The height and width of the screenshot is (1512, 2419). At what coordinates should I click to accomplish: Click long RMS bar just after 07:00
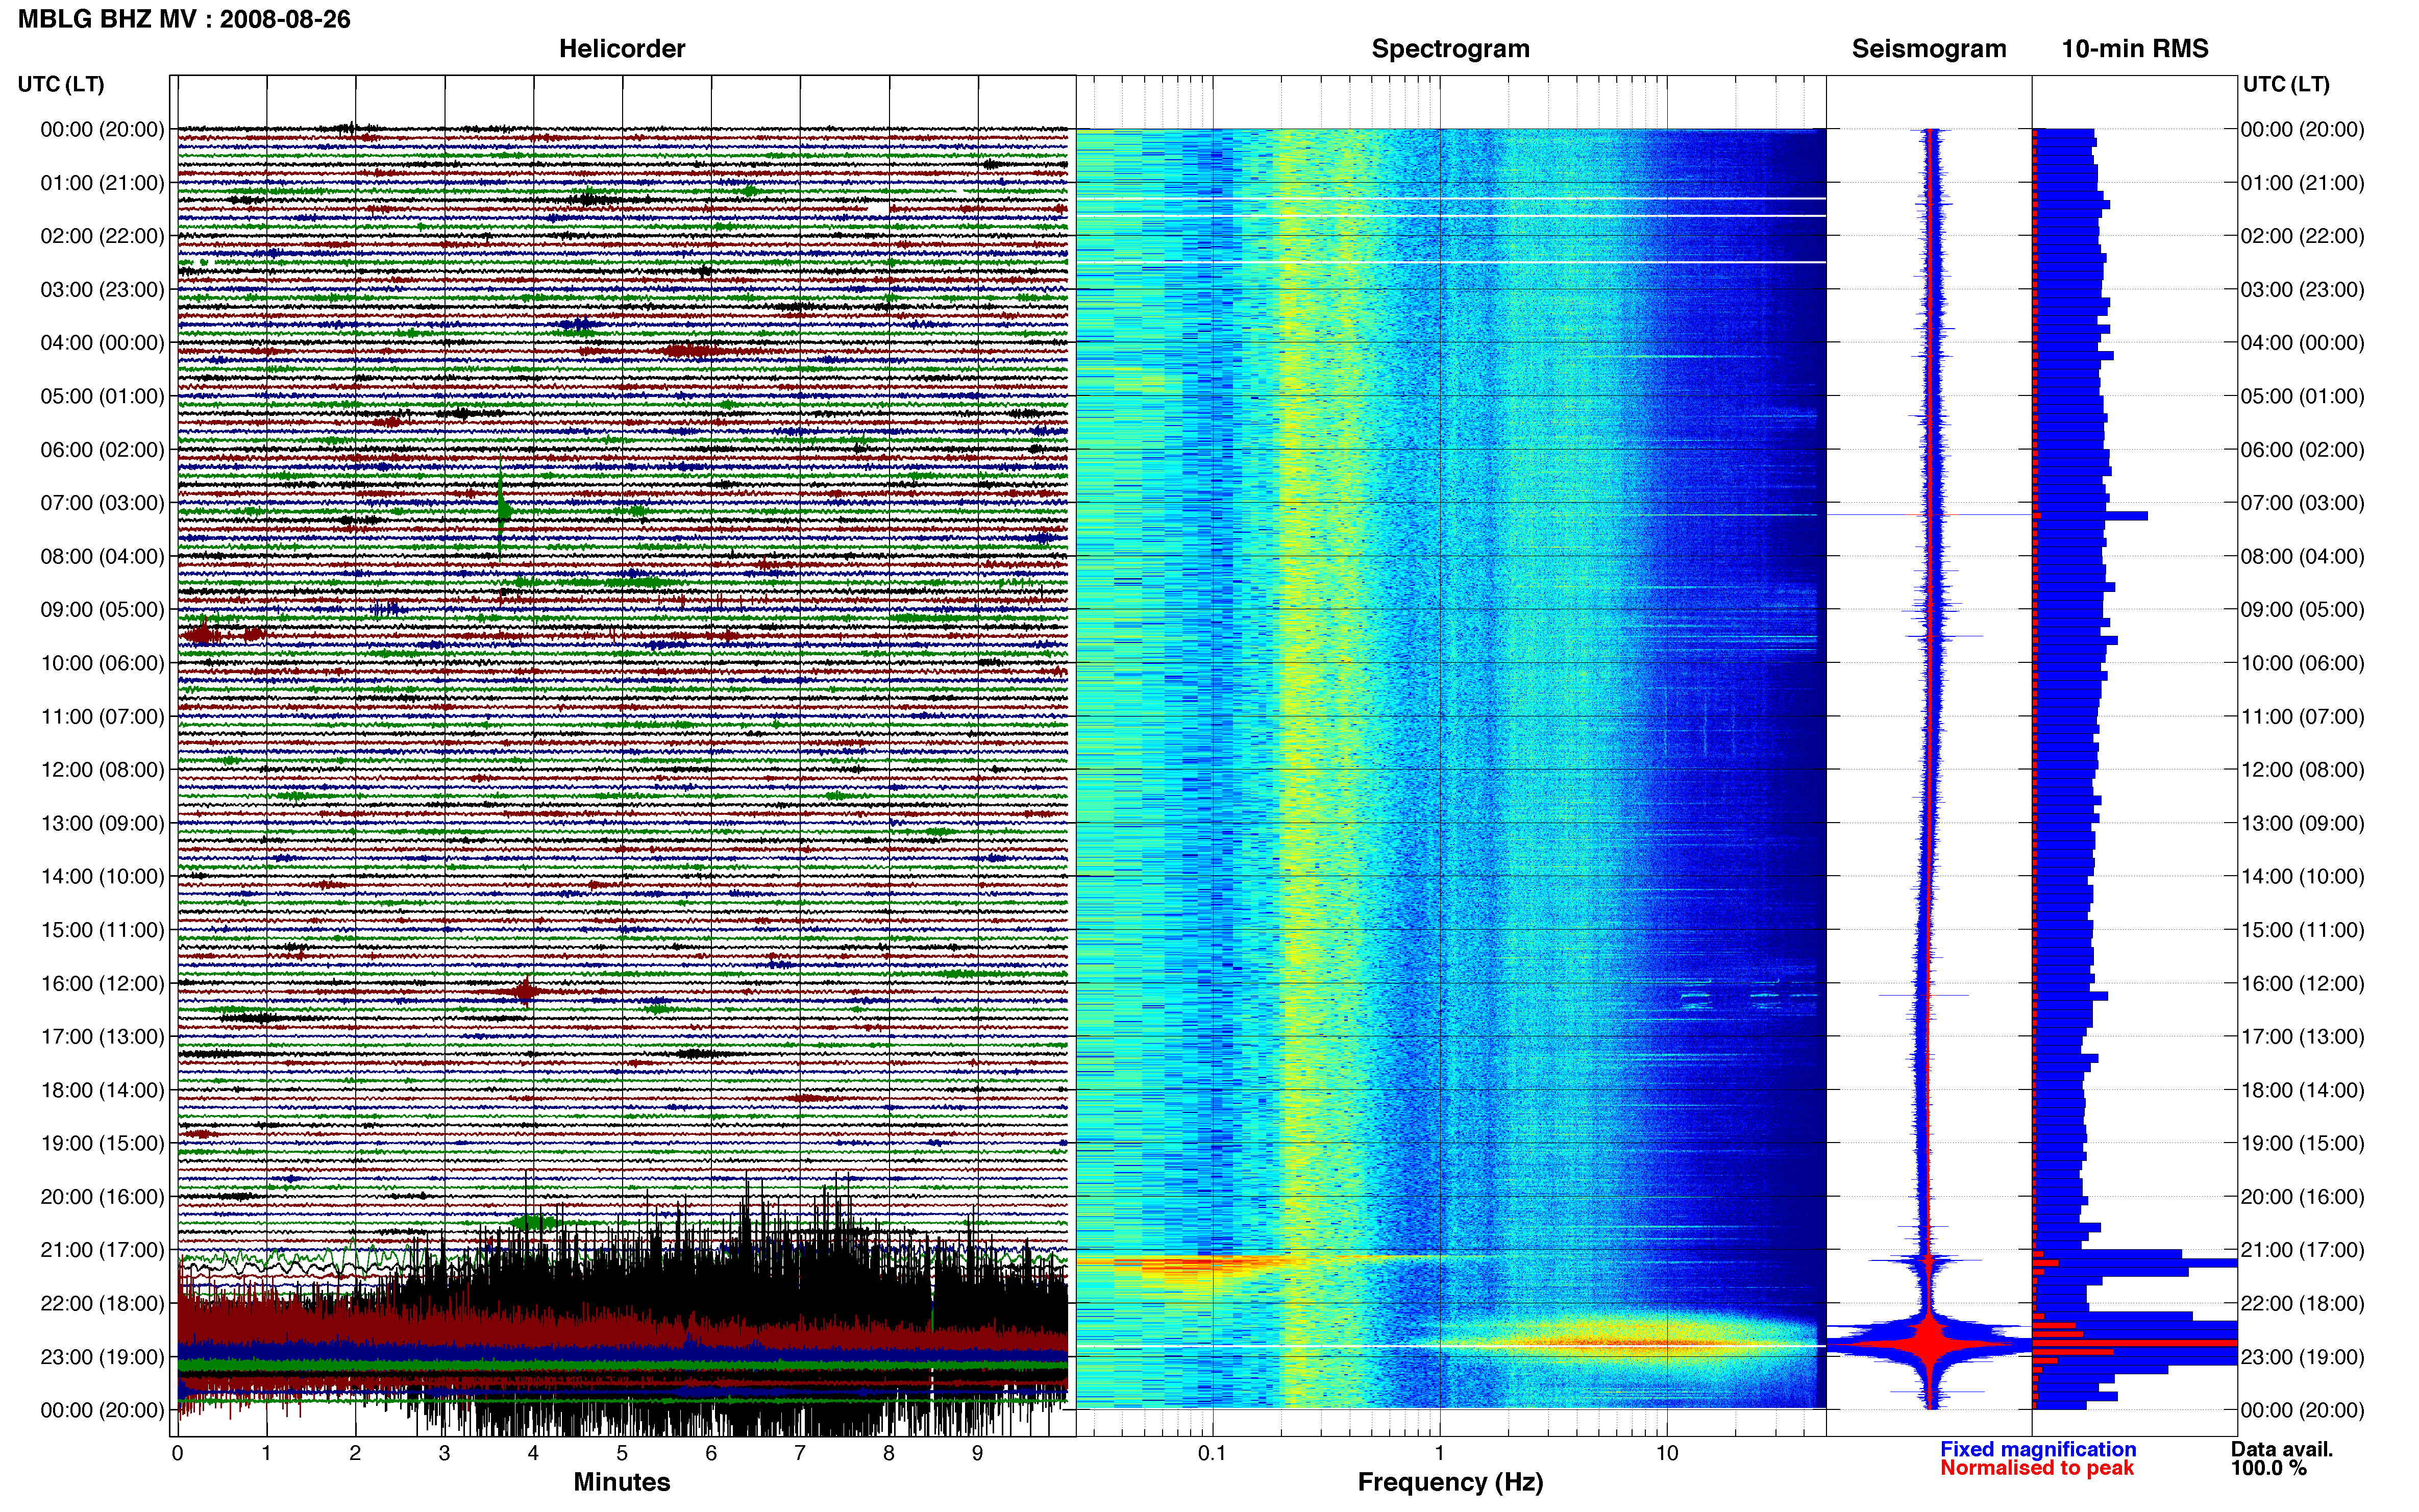pyautogui.click(x=2090, y=516)
